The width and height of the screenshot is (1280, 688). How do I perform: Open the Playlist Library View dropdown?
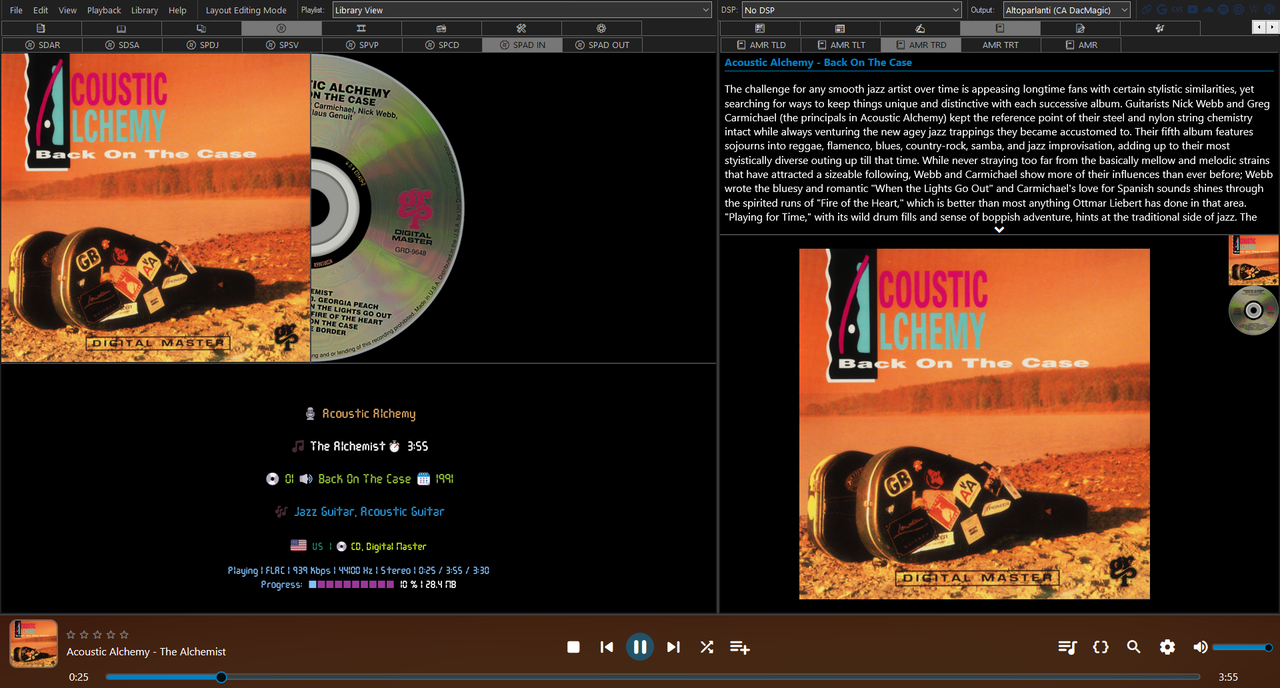tap(522, 10)
